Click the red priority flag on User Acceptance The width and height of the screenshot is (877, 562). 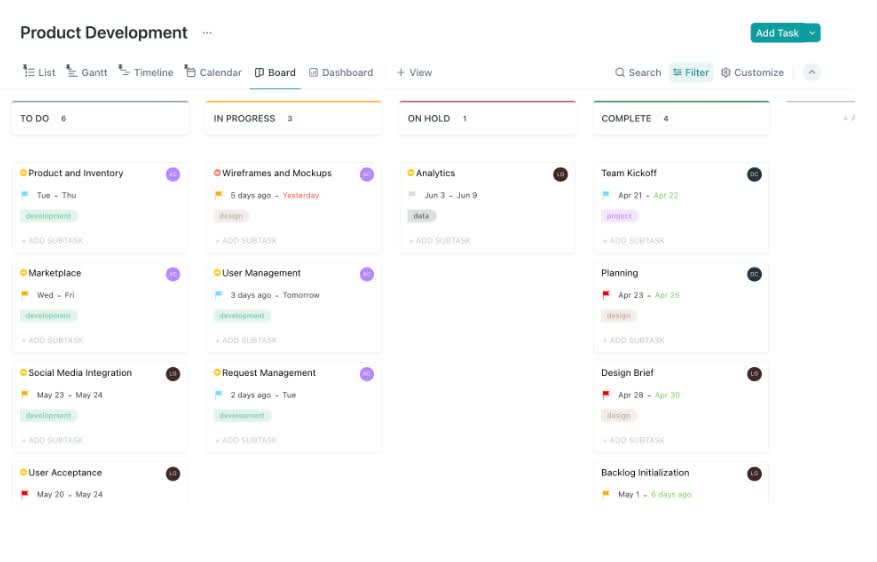tap(25, 494)
